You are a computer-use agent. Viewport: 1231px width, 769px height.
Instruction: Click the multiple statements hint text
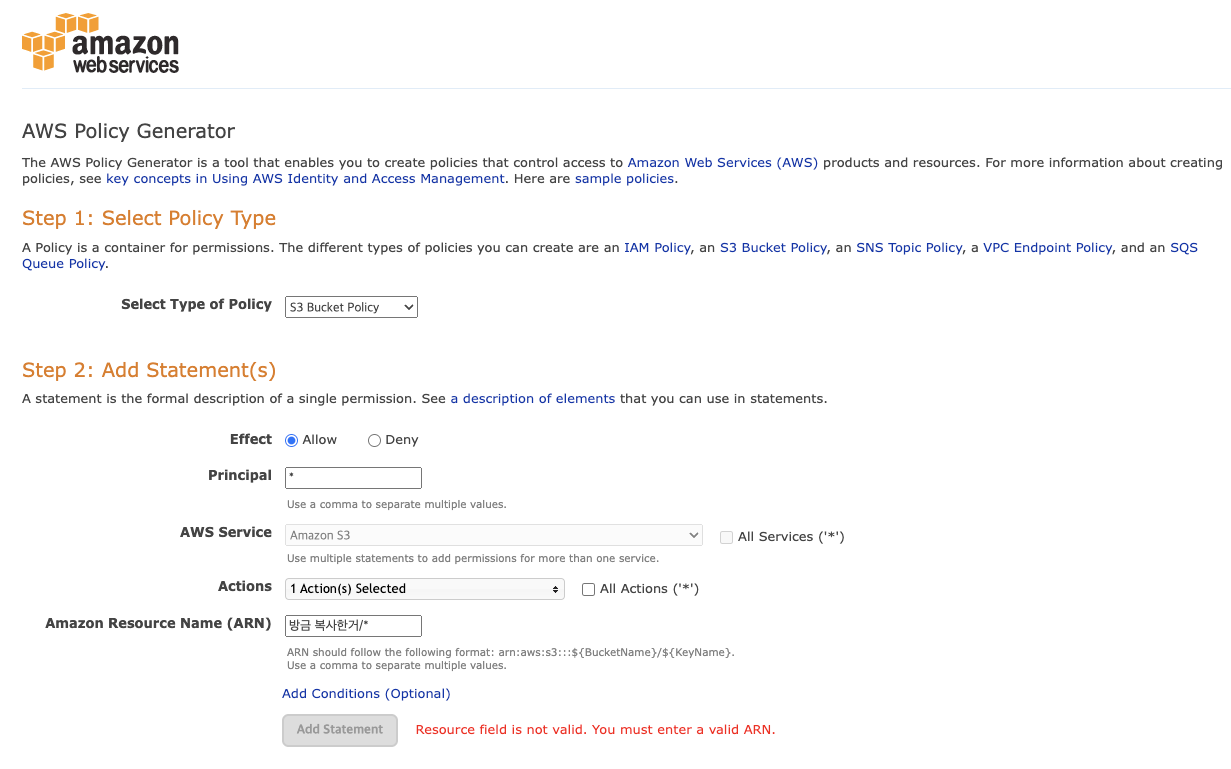pyautogui.click(x=473, y=558)
